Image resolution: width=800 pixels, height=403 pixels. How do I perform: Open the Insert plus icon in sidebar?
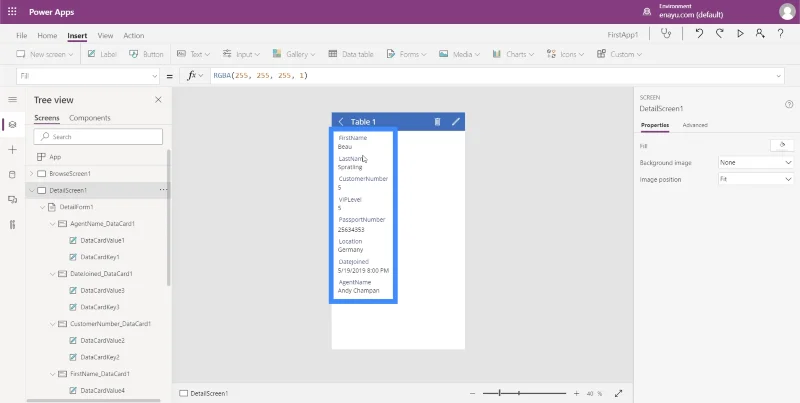(13, 149)
